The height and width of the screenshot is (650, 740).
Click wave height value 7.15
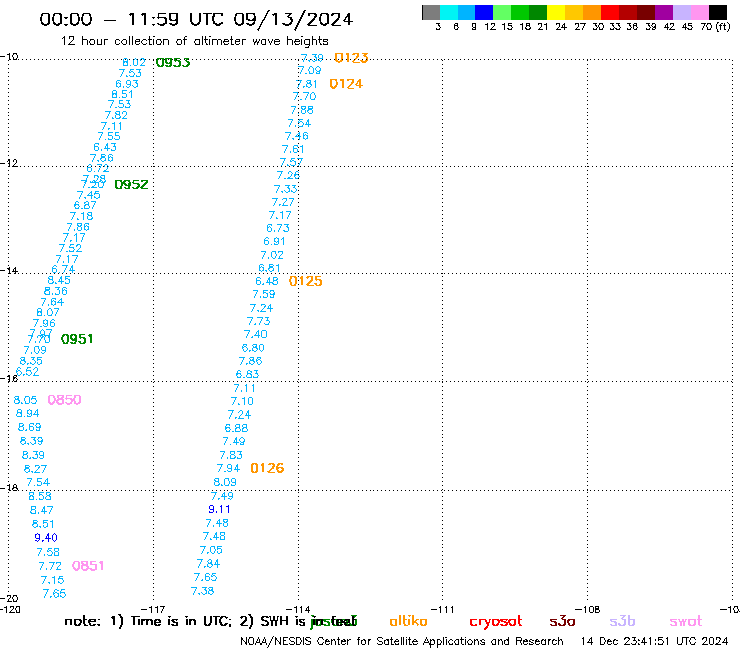[52, 580]
